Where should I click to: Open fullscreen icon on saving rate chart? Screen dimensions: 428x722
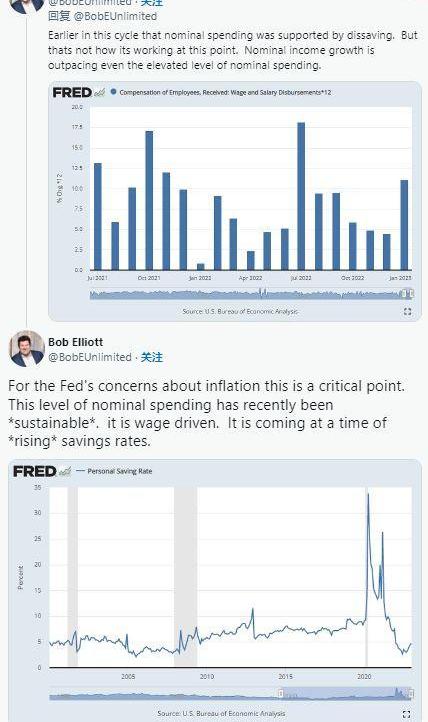[x=406, y=714]
